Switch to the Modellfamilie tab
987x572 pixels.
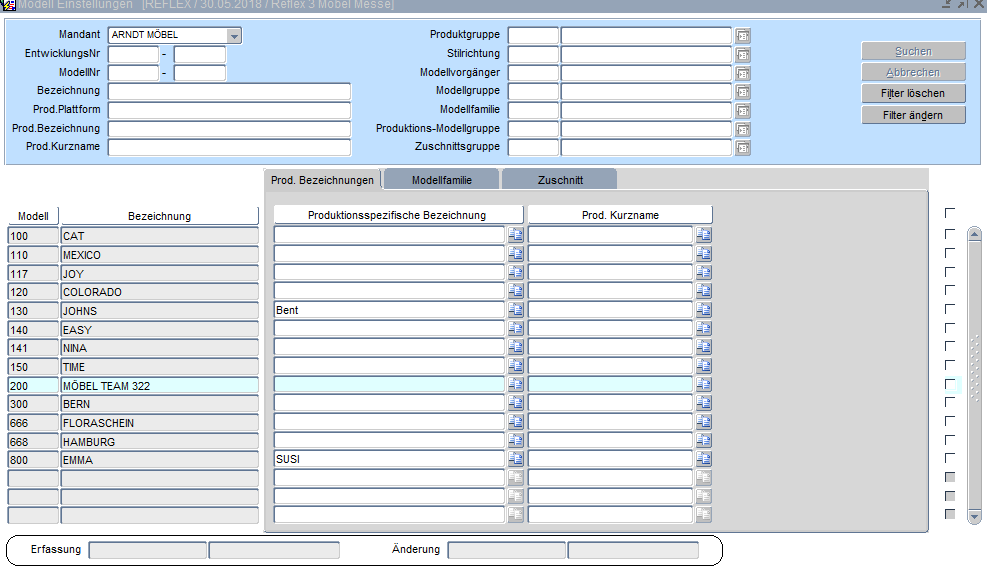(x=441, y=180)
